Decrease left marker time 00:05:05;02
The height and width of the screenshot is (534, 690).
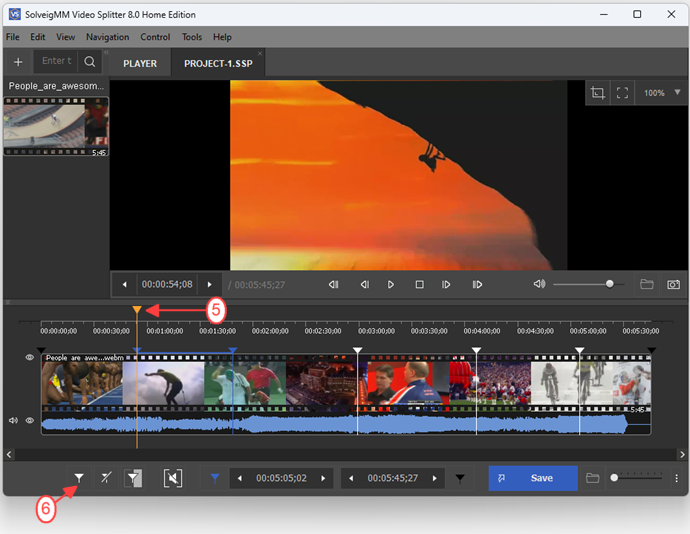240,478
